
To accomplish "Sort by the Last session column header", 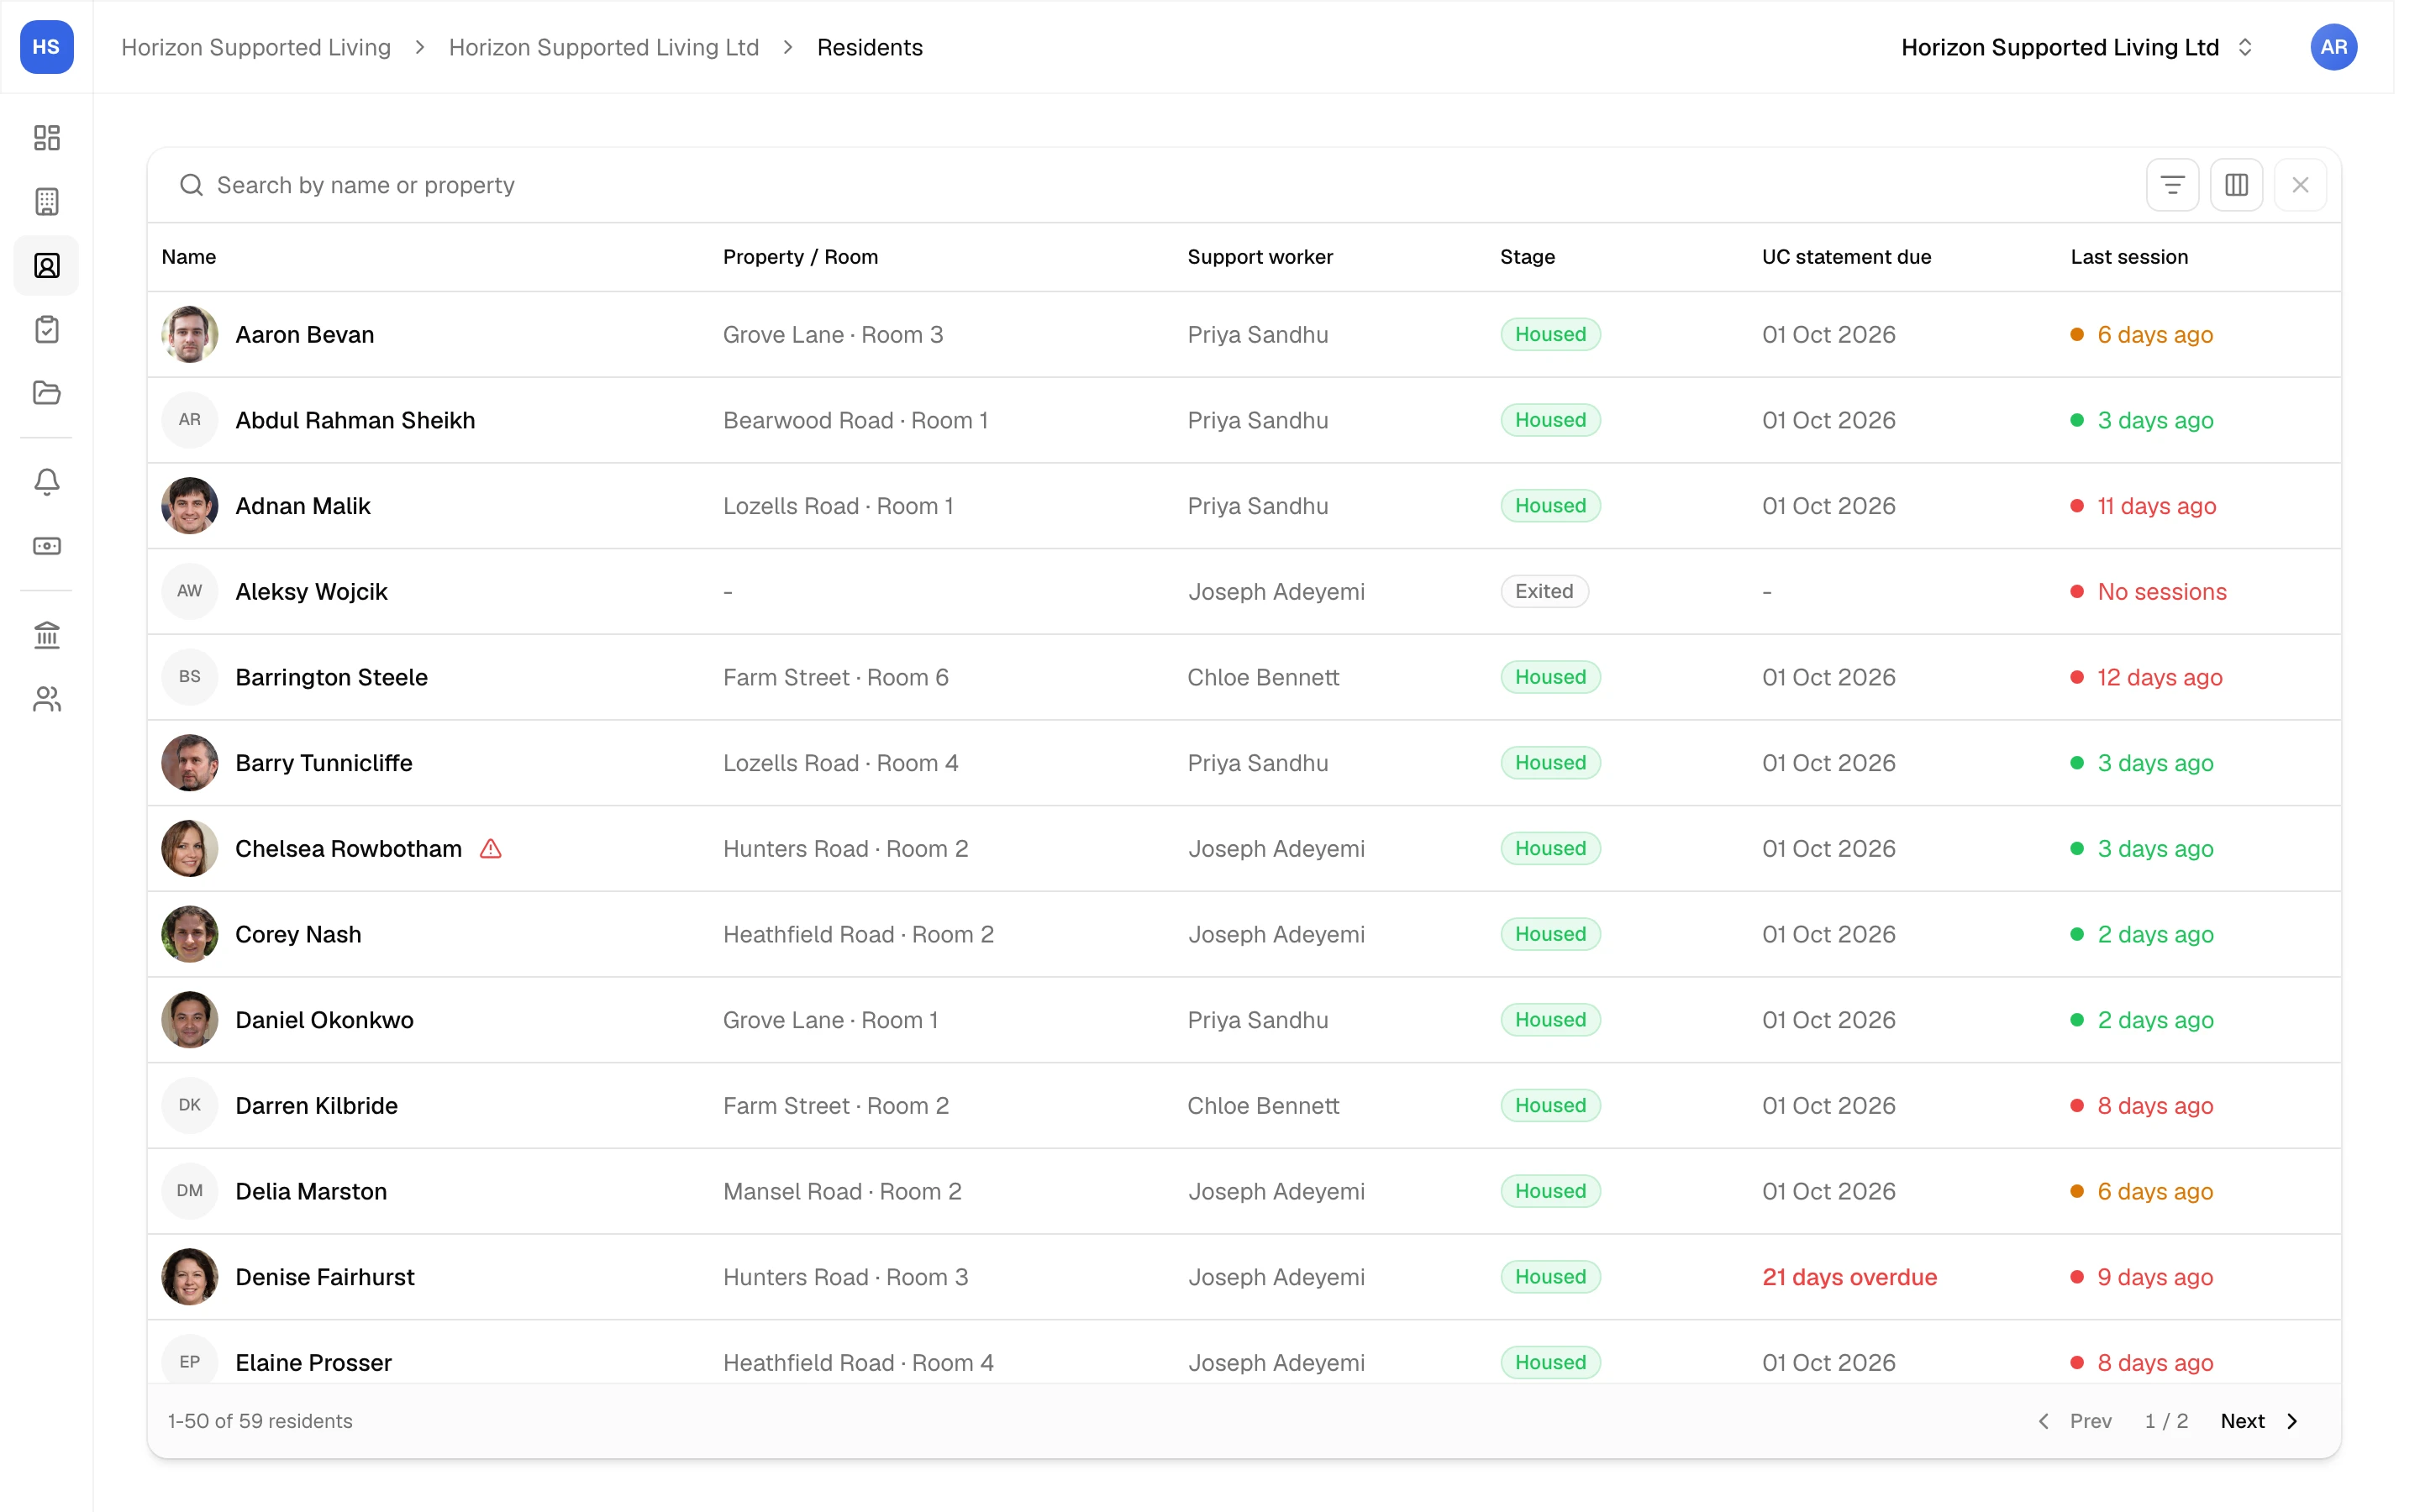I will pos(2129,257).
